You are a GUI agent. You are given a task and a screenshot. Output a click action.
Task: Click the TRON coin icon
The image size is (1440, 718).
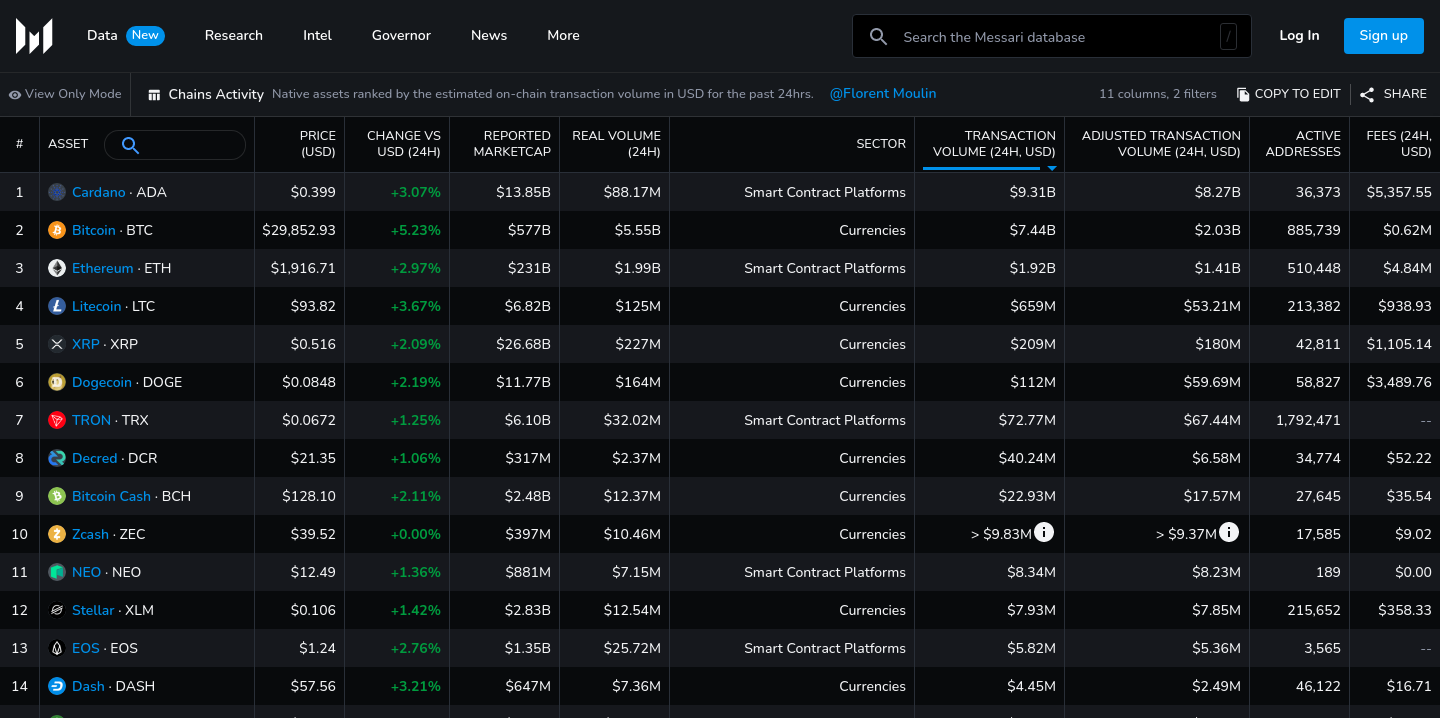click(57, 420)
